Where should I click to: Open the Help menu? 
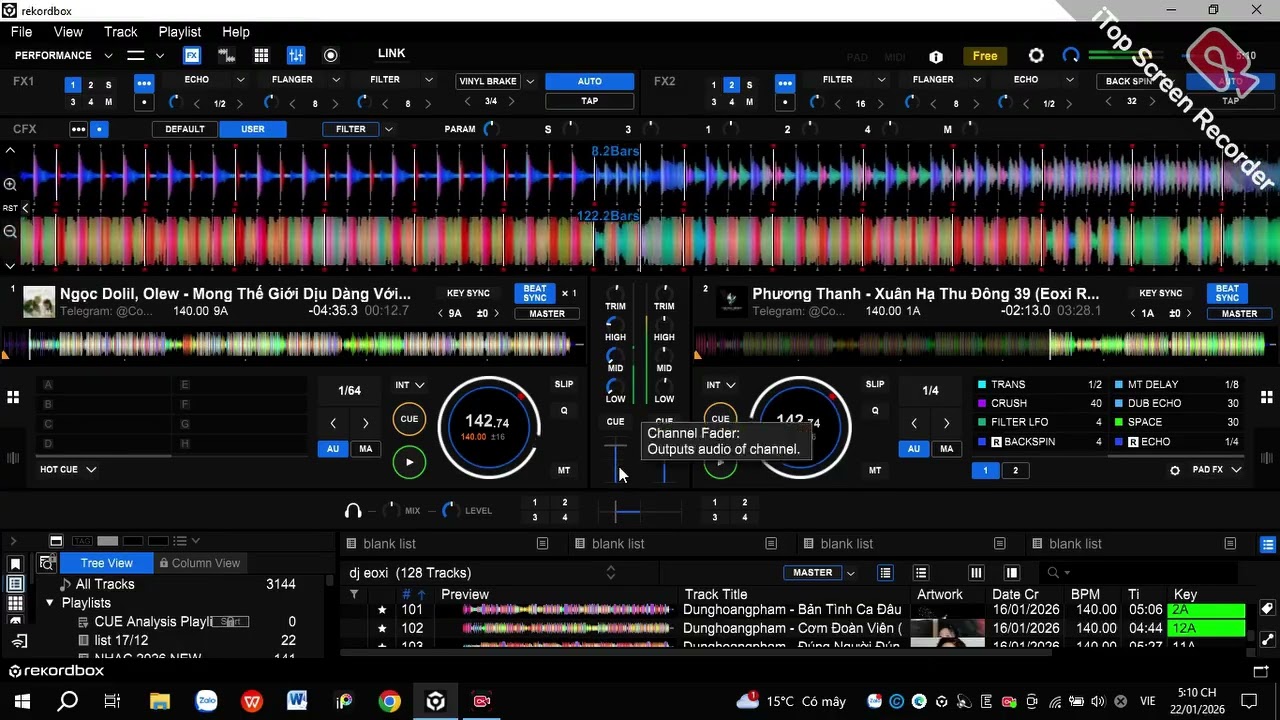(x=236, y=32)
